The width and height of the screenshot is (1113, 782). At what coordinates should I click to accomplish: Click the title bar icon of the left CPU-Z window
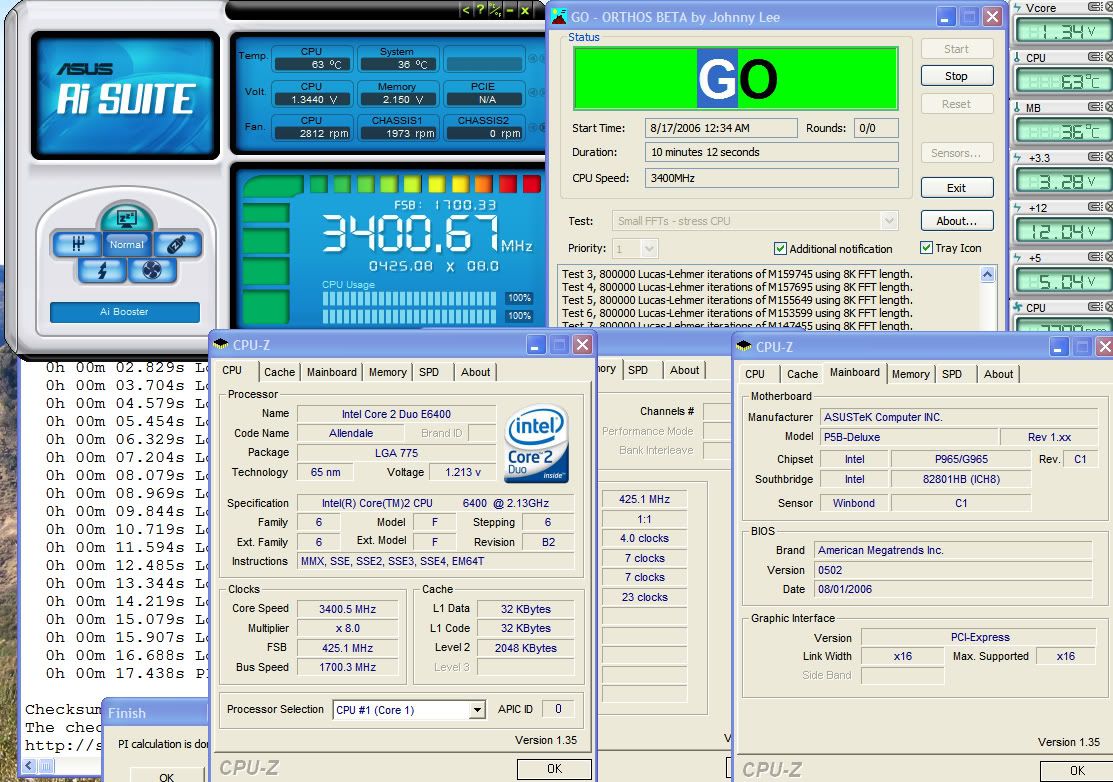pyautogui.click(x=220, y=344)
